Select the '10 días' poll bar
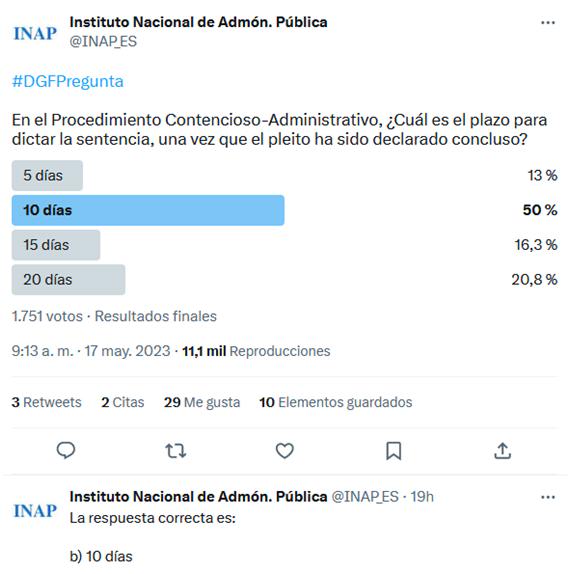The width and height of the screenshot is (570, 574). coord(148,210)
